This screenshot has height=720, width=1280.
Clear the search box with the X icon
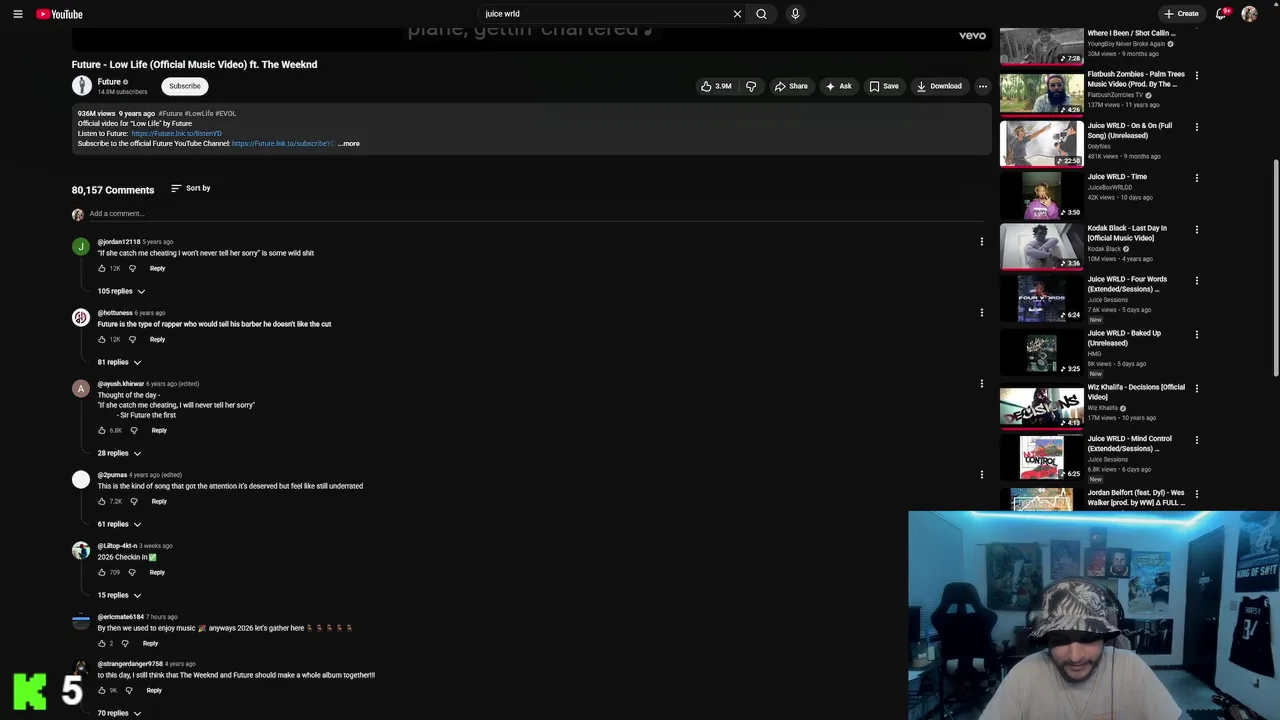(x=737, y=14)
